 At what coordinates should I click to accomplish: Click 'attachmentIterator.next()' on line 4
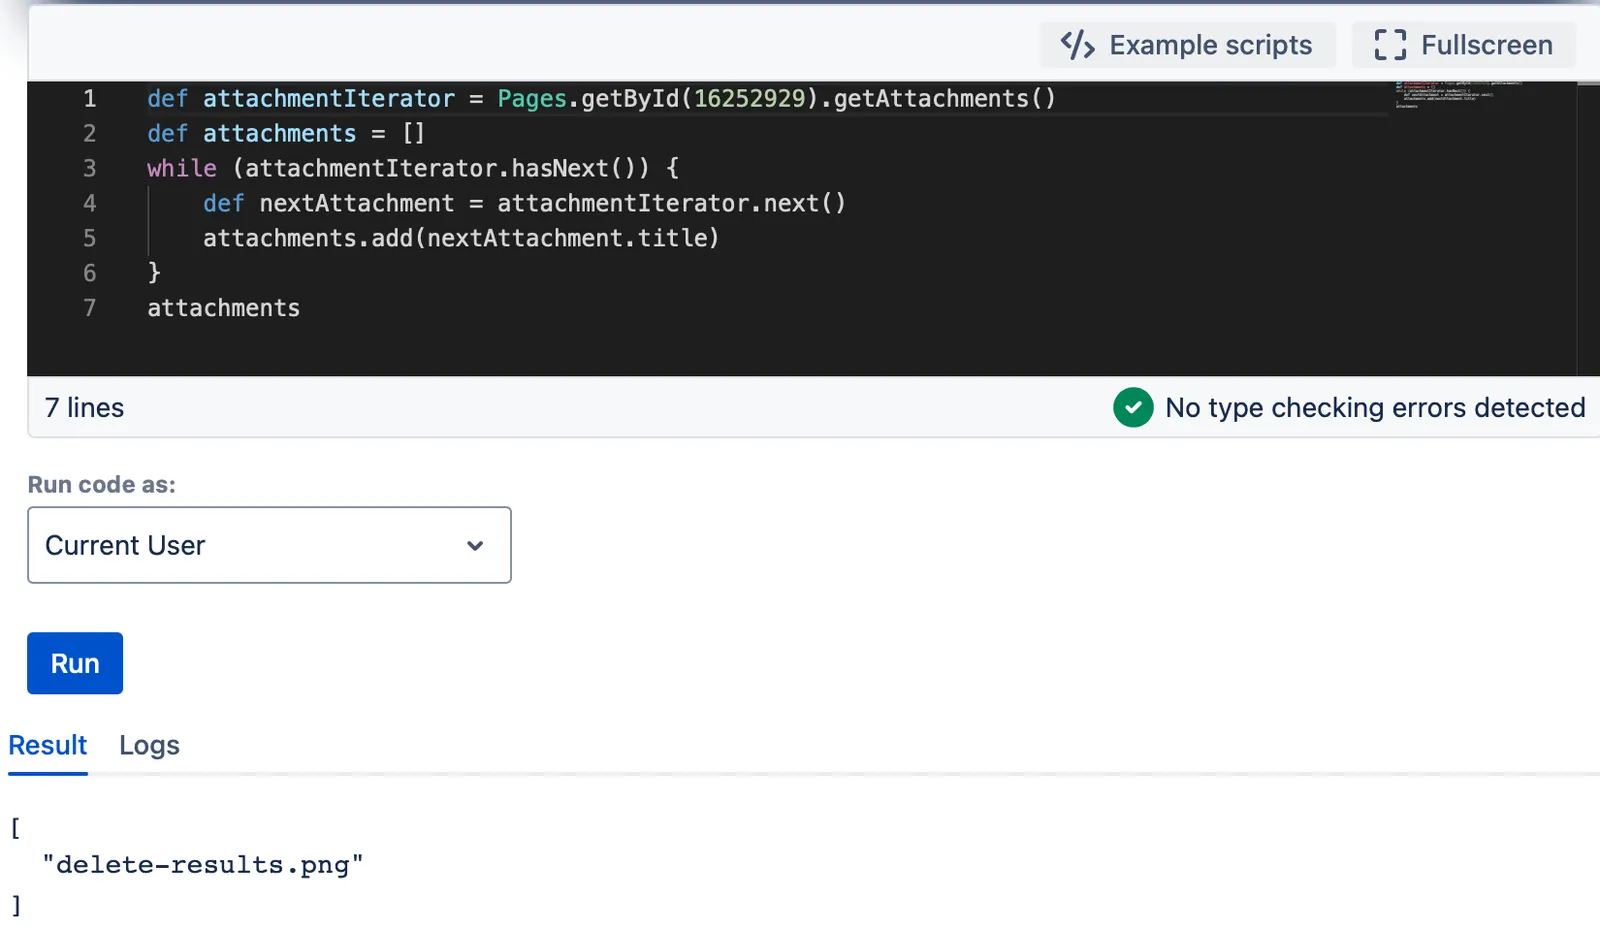[x=672, y=203]
